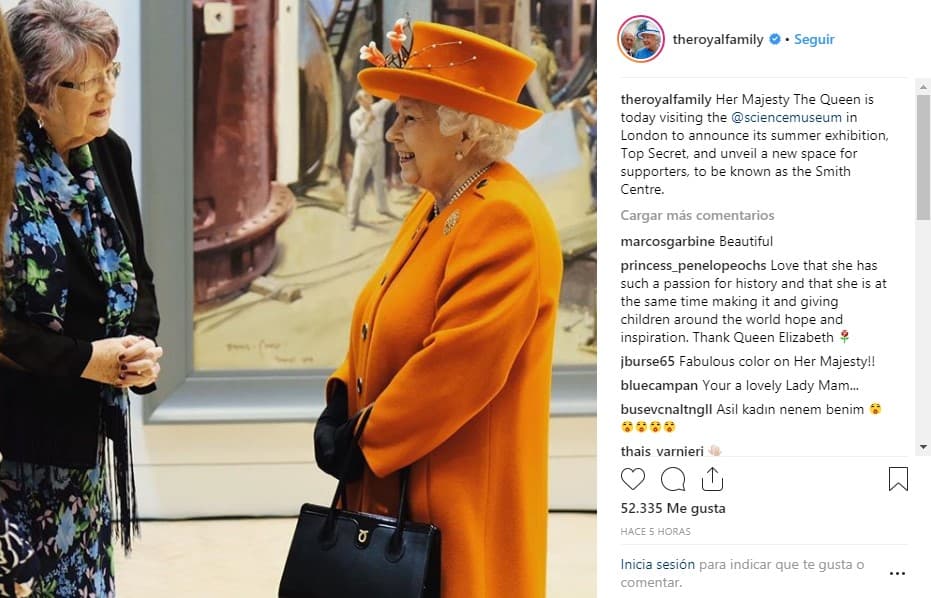
Task: Save post with bookmark icon
Action: coord(898,479)
